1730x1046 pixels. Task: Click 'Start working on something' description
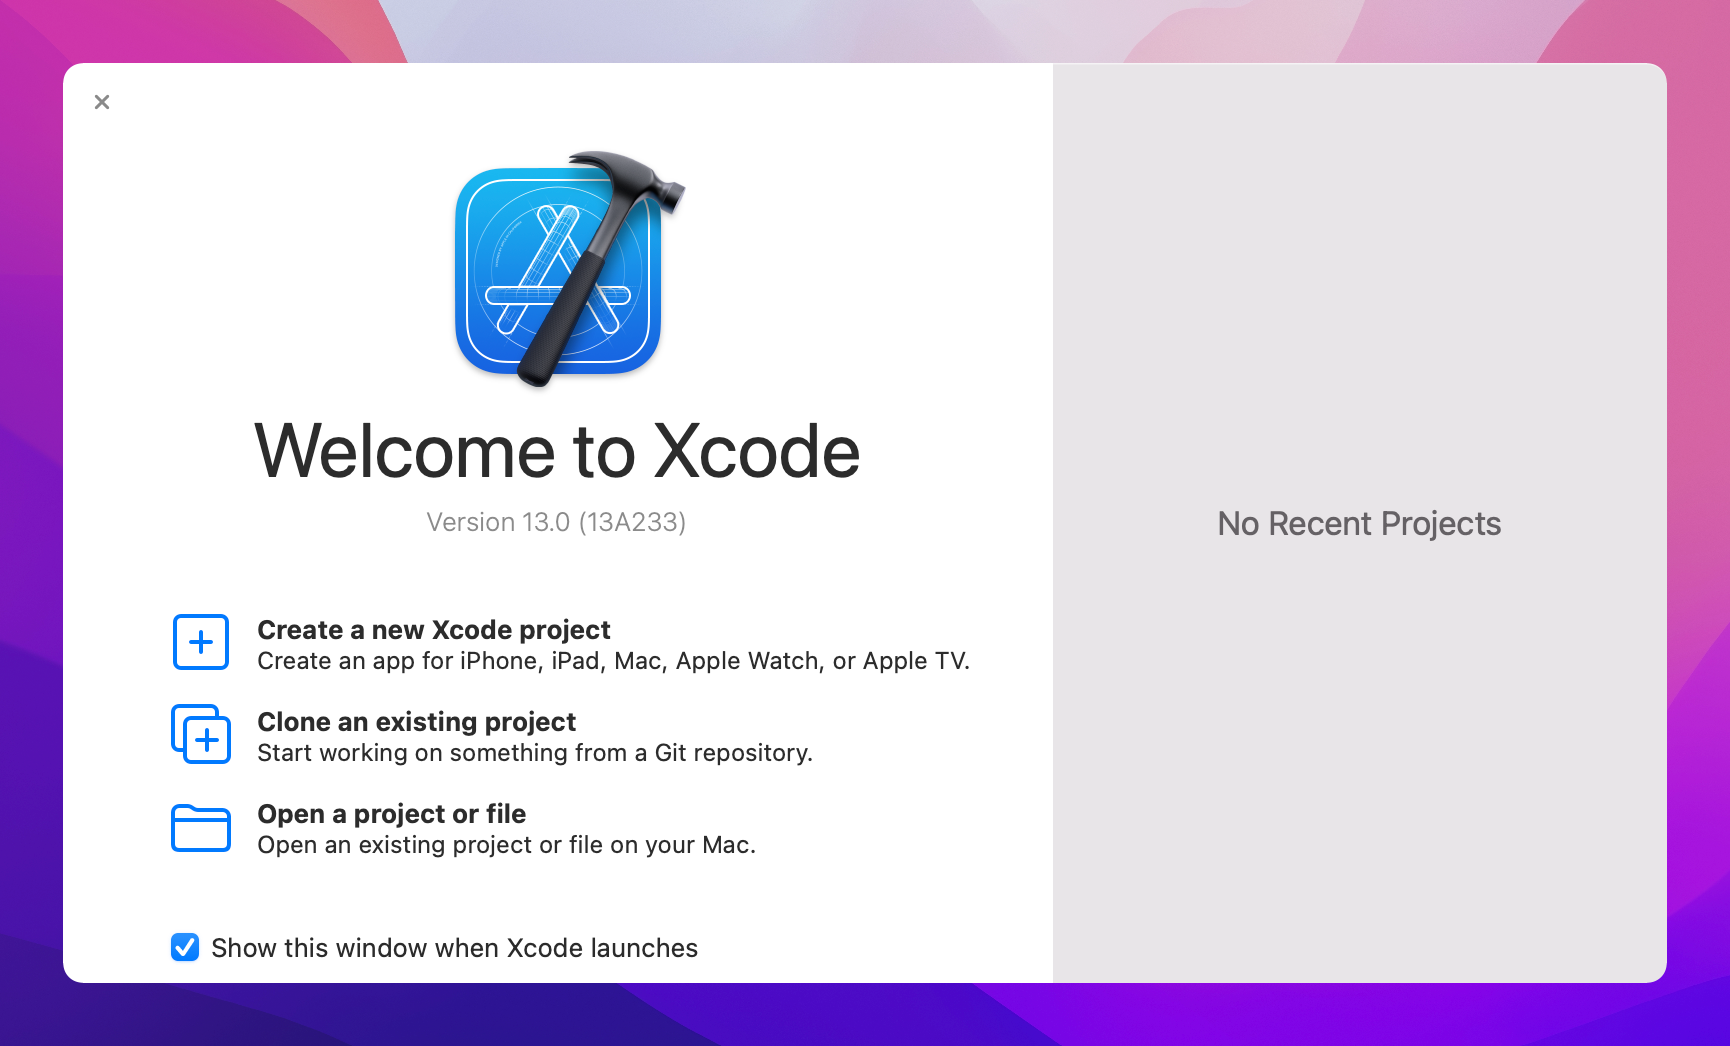tap(535, 753)
